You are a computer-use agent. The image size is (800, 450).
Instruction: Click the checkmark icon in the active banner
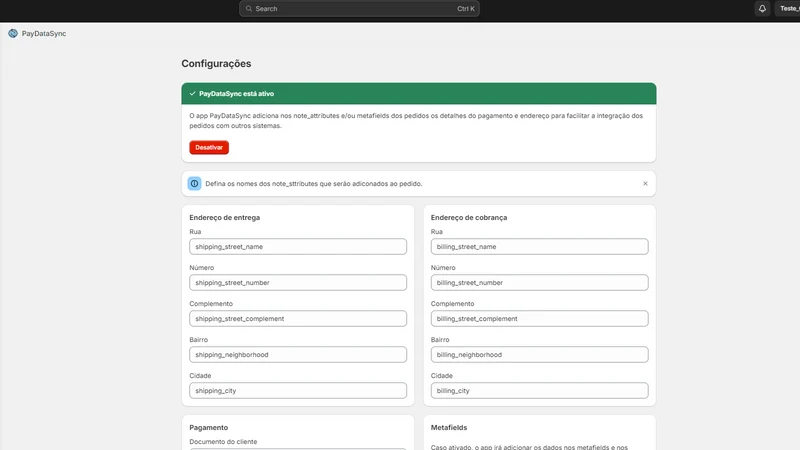[x=192, y=93]
